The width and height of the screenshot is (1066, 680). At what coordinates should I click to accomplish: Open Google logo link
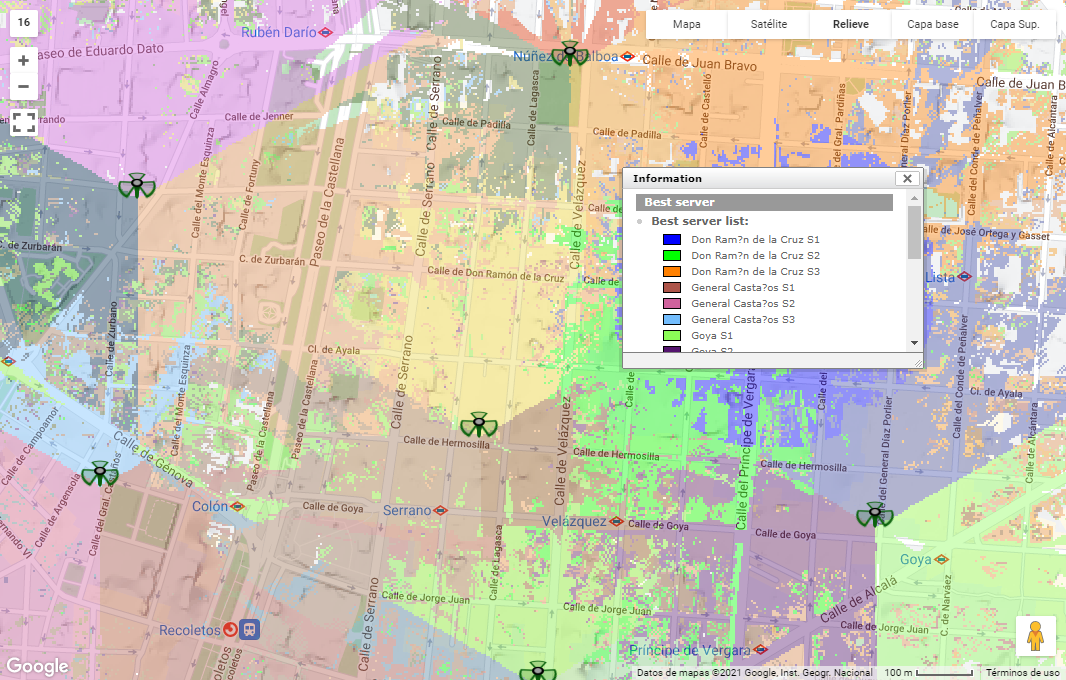click(x=37, y=666)
